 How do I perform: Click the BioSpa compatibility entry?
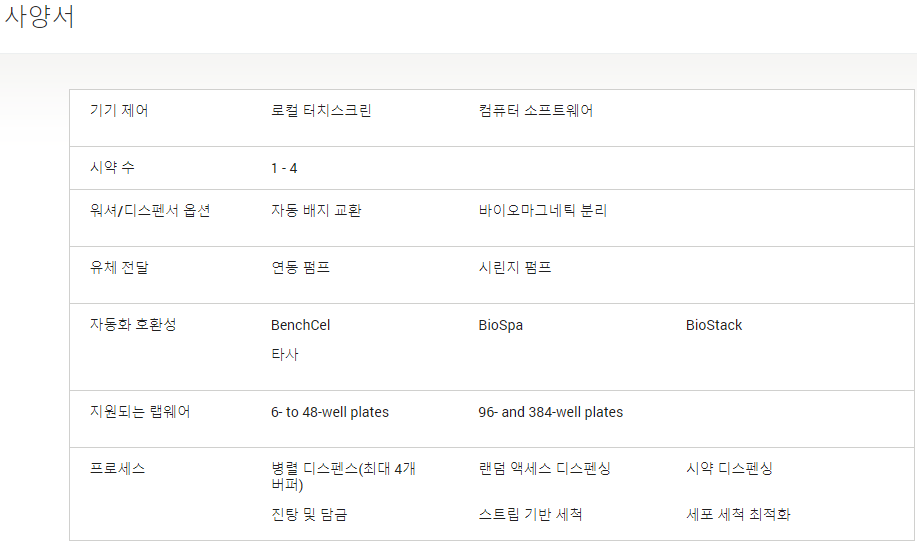501,325
